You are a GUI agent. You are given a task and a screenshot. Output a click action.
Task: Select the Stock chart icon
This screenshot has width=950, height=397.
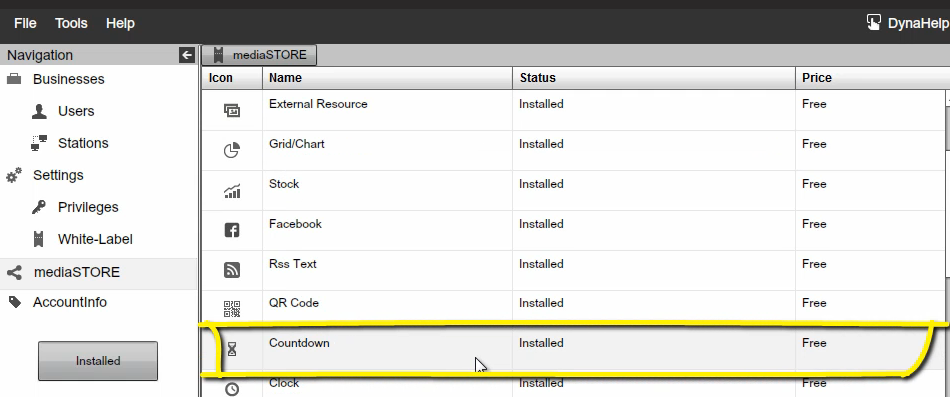232,191
